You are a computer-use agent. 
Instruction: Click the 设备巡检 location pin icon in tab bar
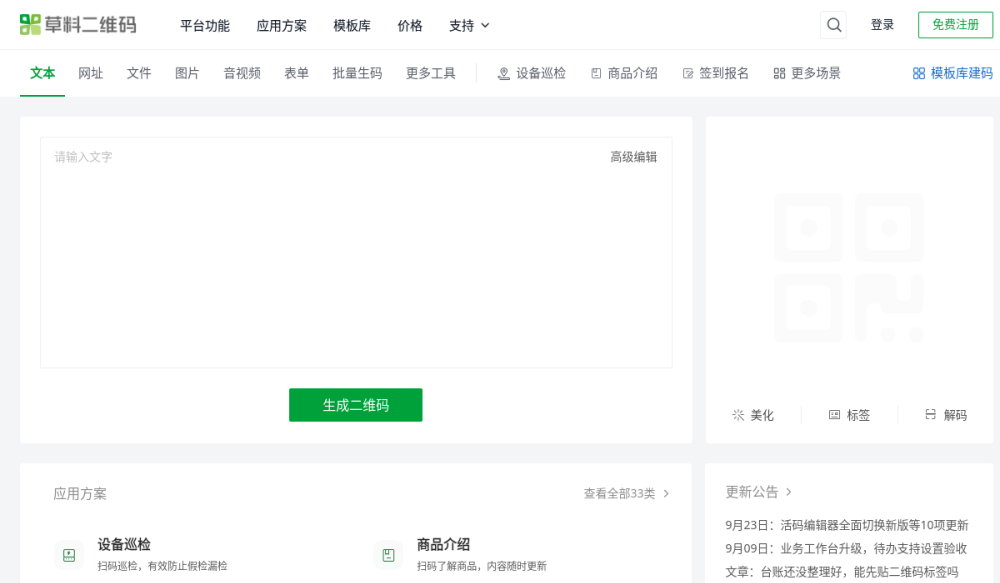pos(504,73)
